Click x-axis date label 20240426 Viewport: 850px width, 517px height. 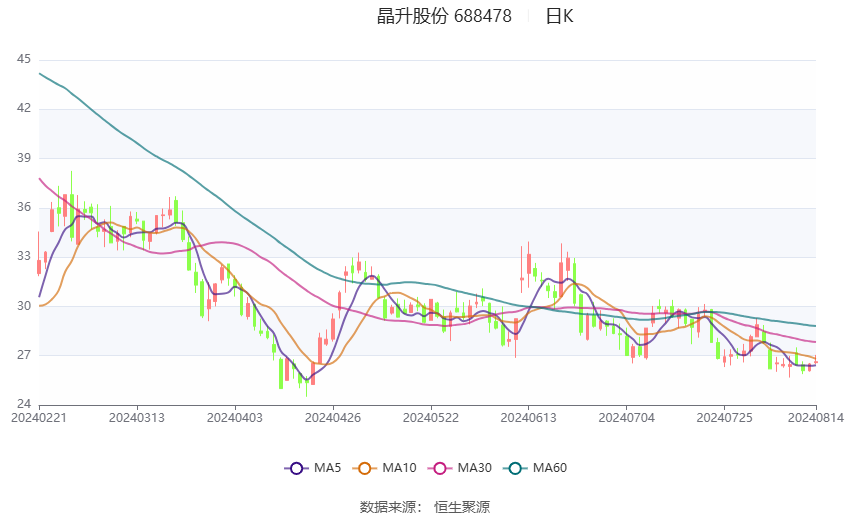pyautogui.click(x=333, y=418)
